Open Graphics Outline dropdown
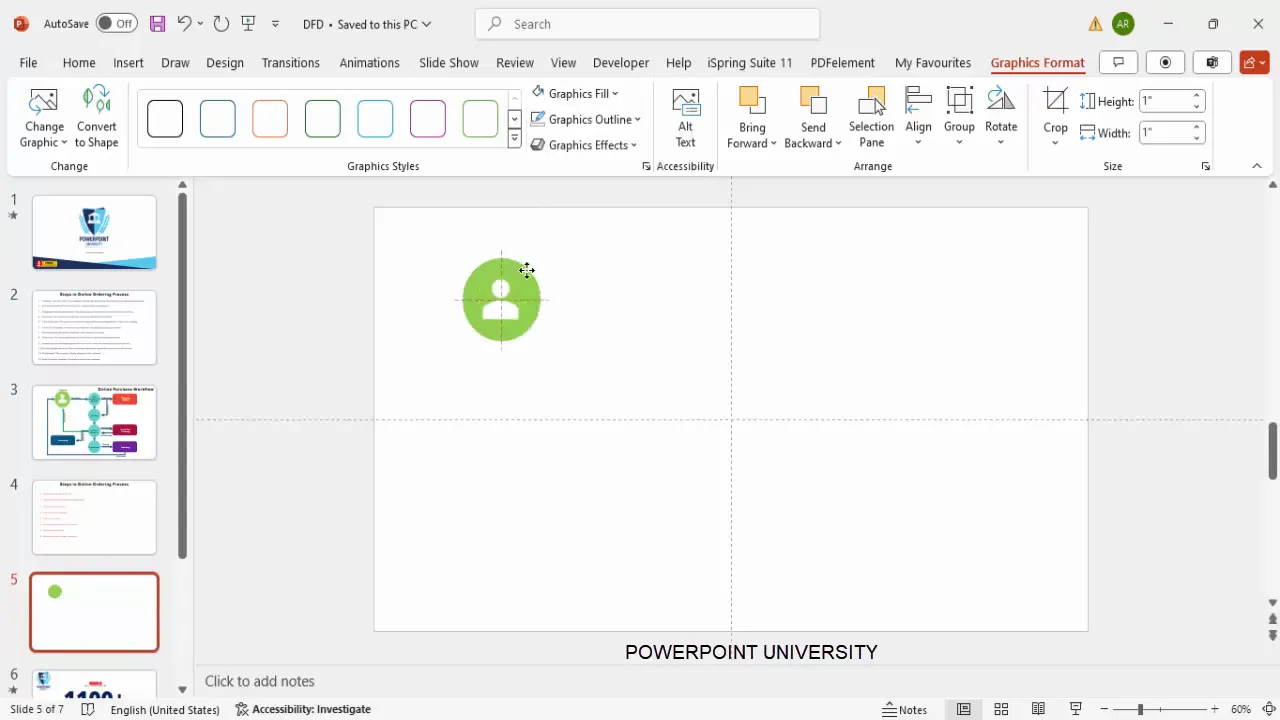Image resolution: width=1280 pixels, height=720 pixels. tap(585, 119)
